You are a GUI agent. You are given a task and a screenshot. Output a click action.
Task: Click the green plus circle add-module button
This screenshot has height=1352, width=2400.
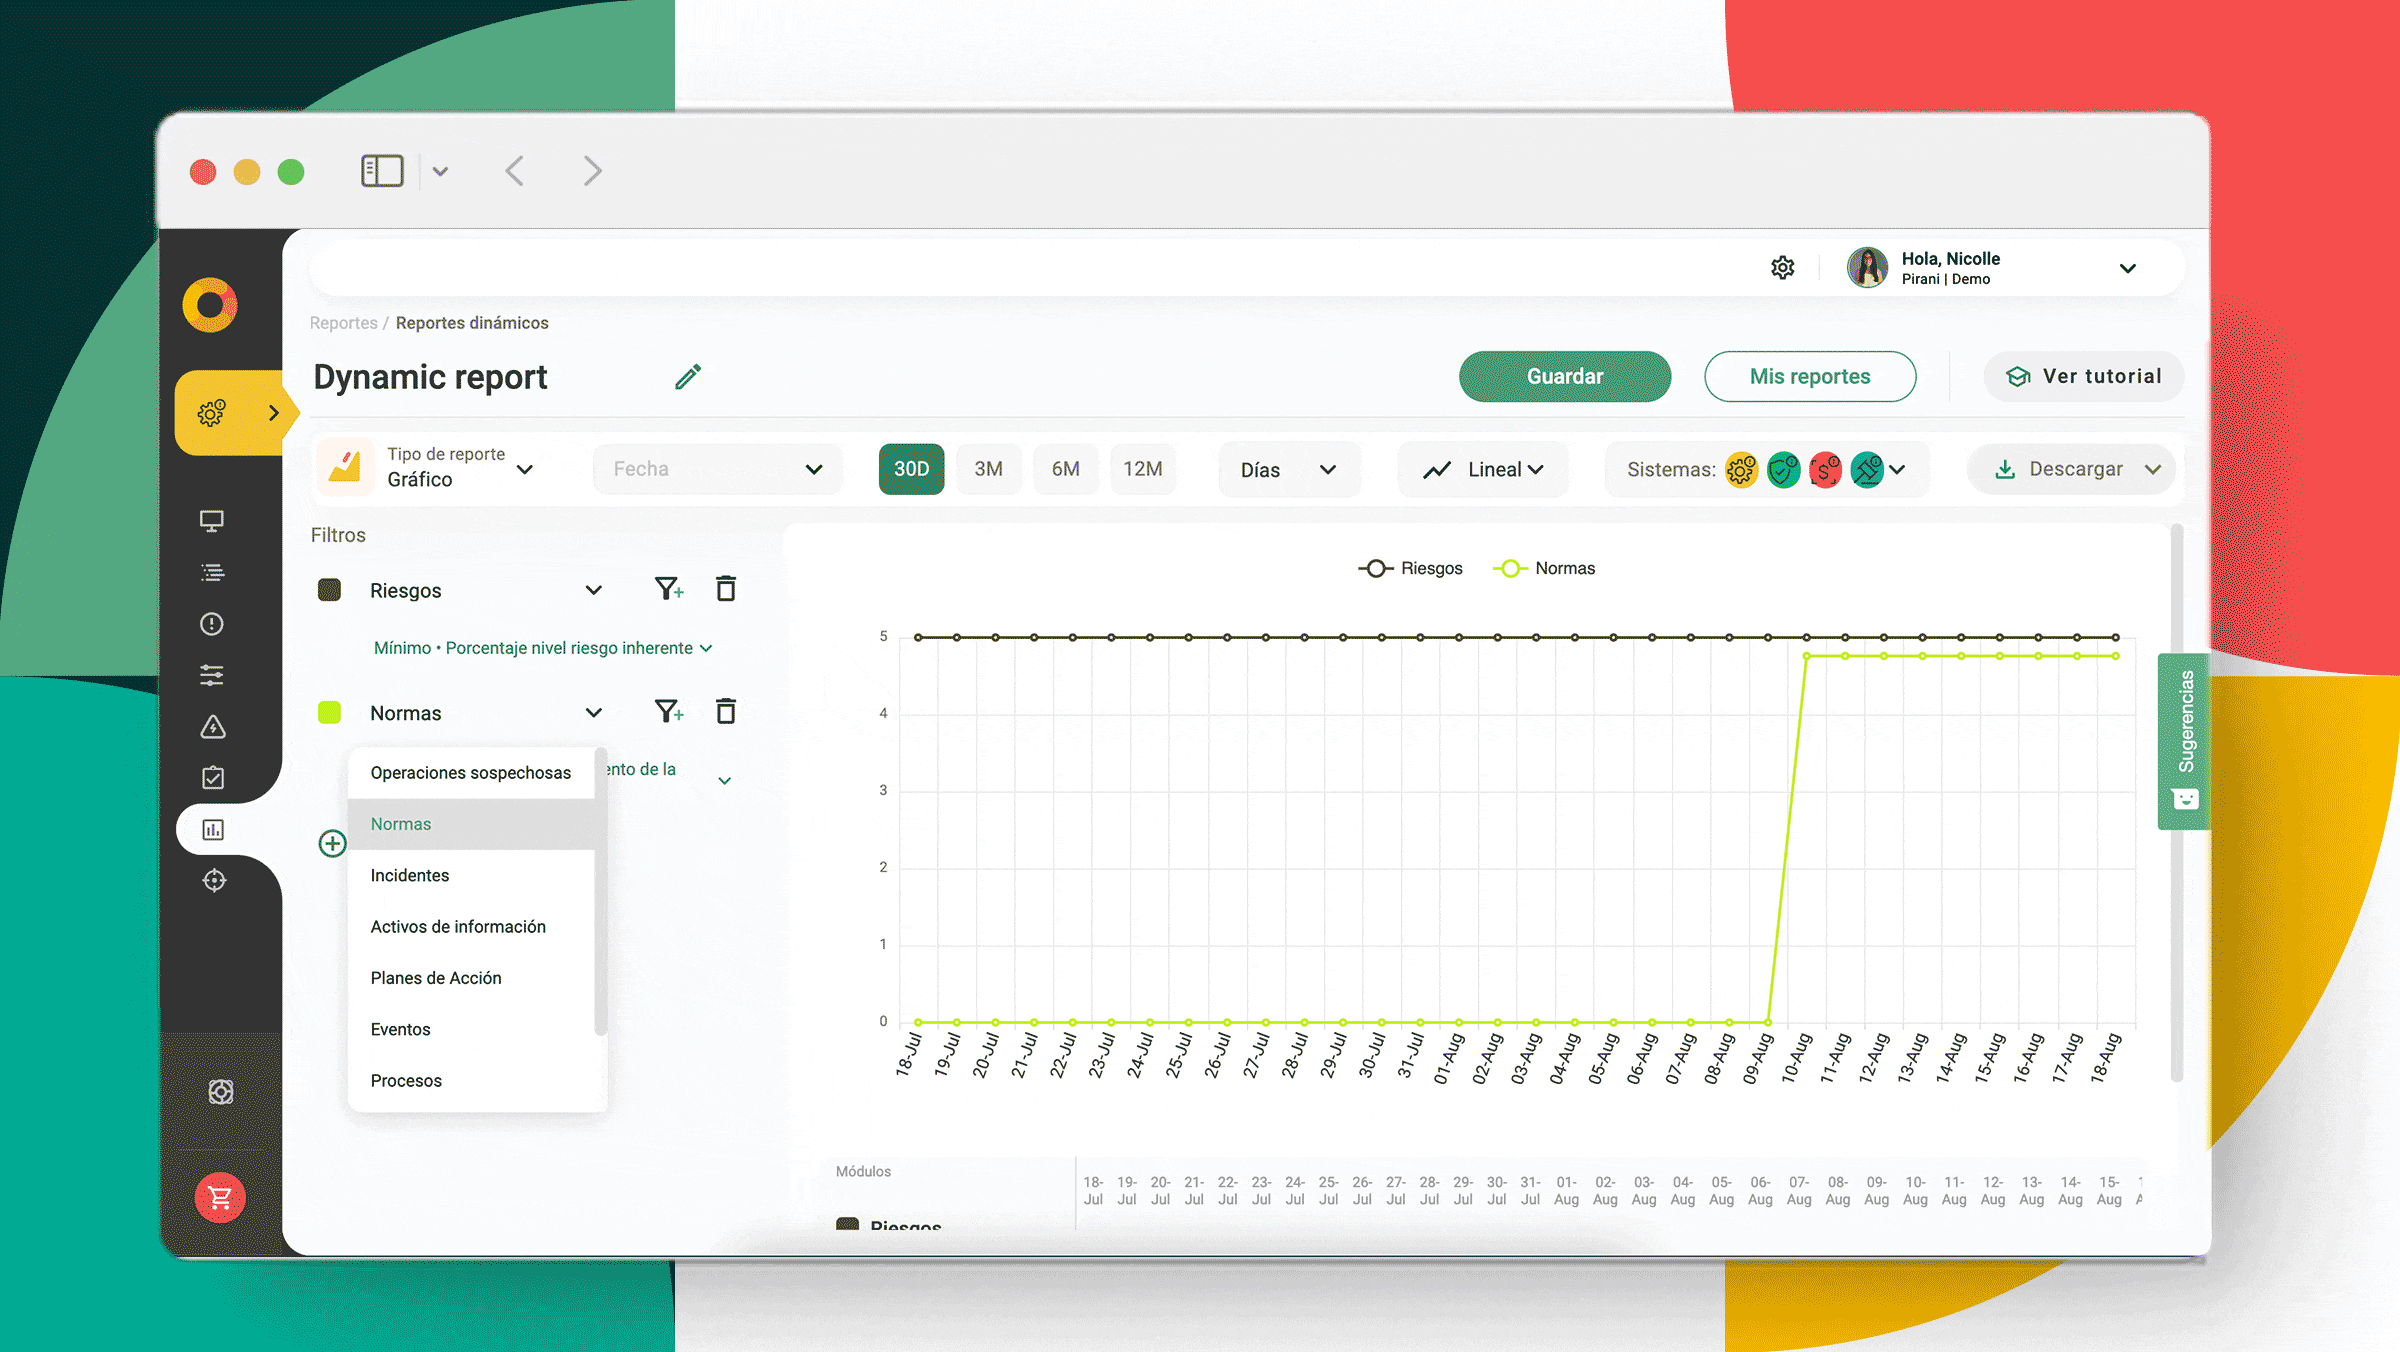pyautogui.click(x=332, y=843)
